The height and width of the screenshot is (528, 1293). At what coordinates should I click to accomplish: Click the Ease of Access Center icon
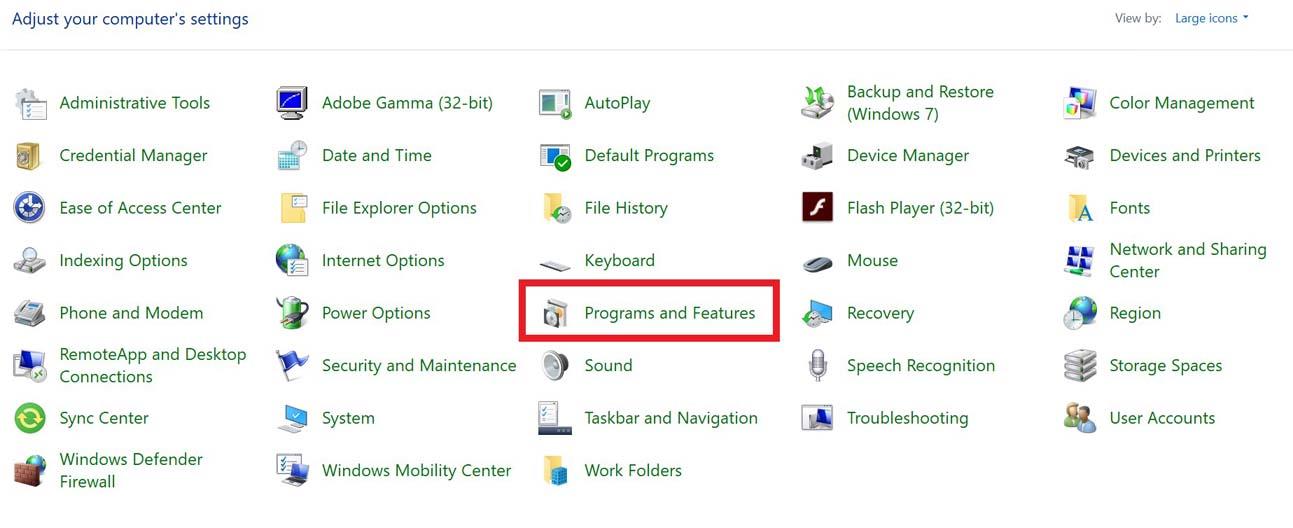30,208
